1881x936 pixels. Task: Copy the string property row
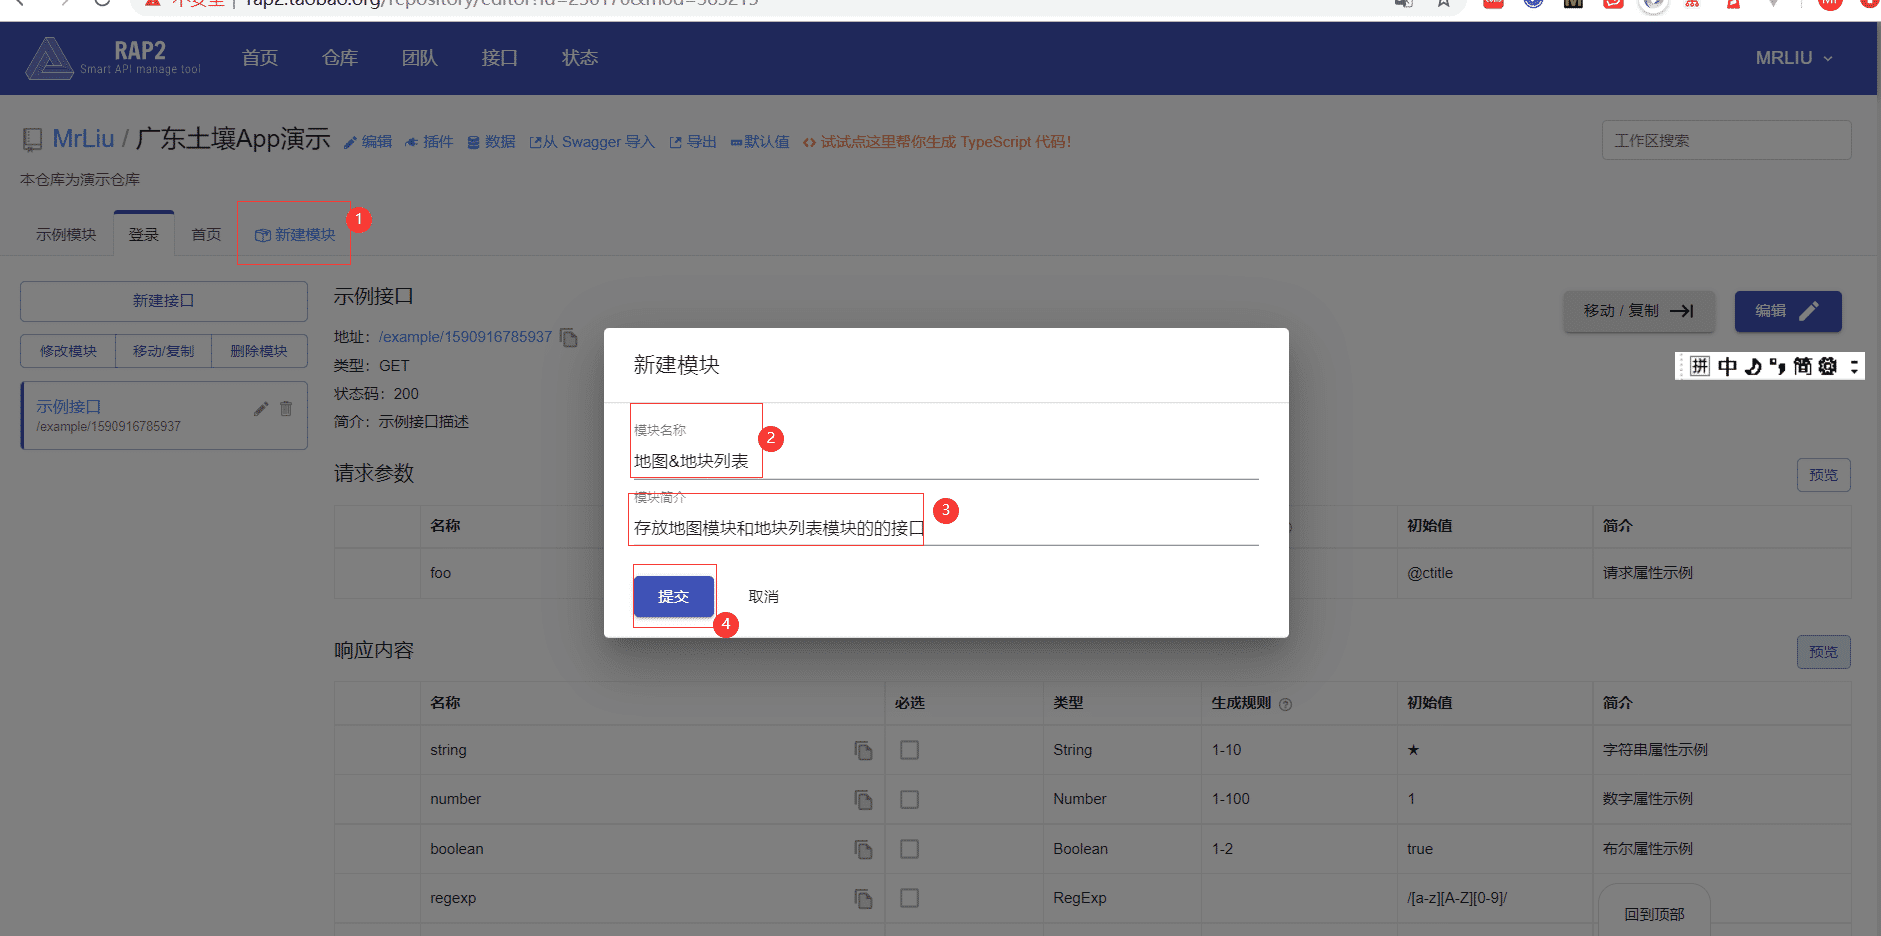click(x=863, y=750)
